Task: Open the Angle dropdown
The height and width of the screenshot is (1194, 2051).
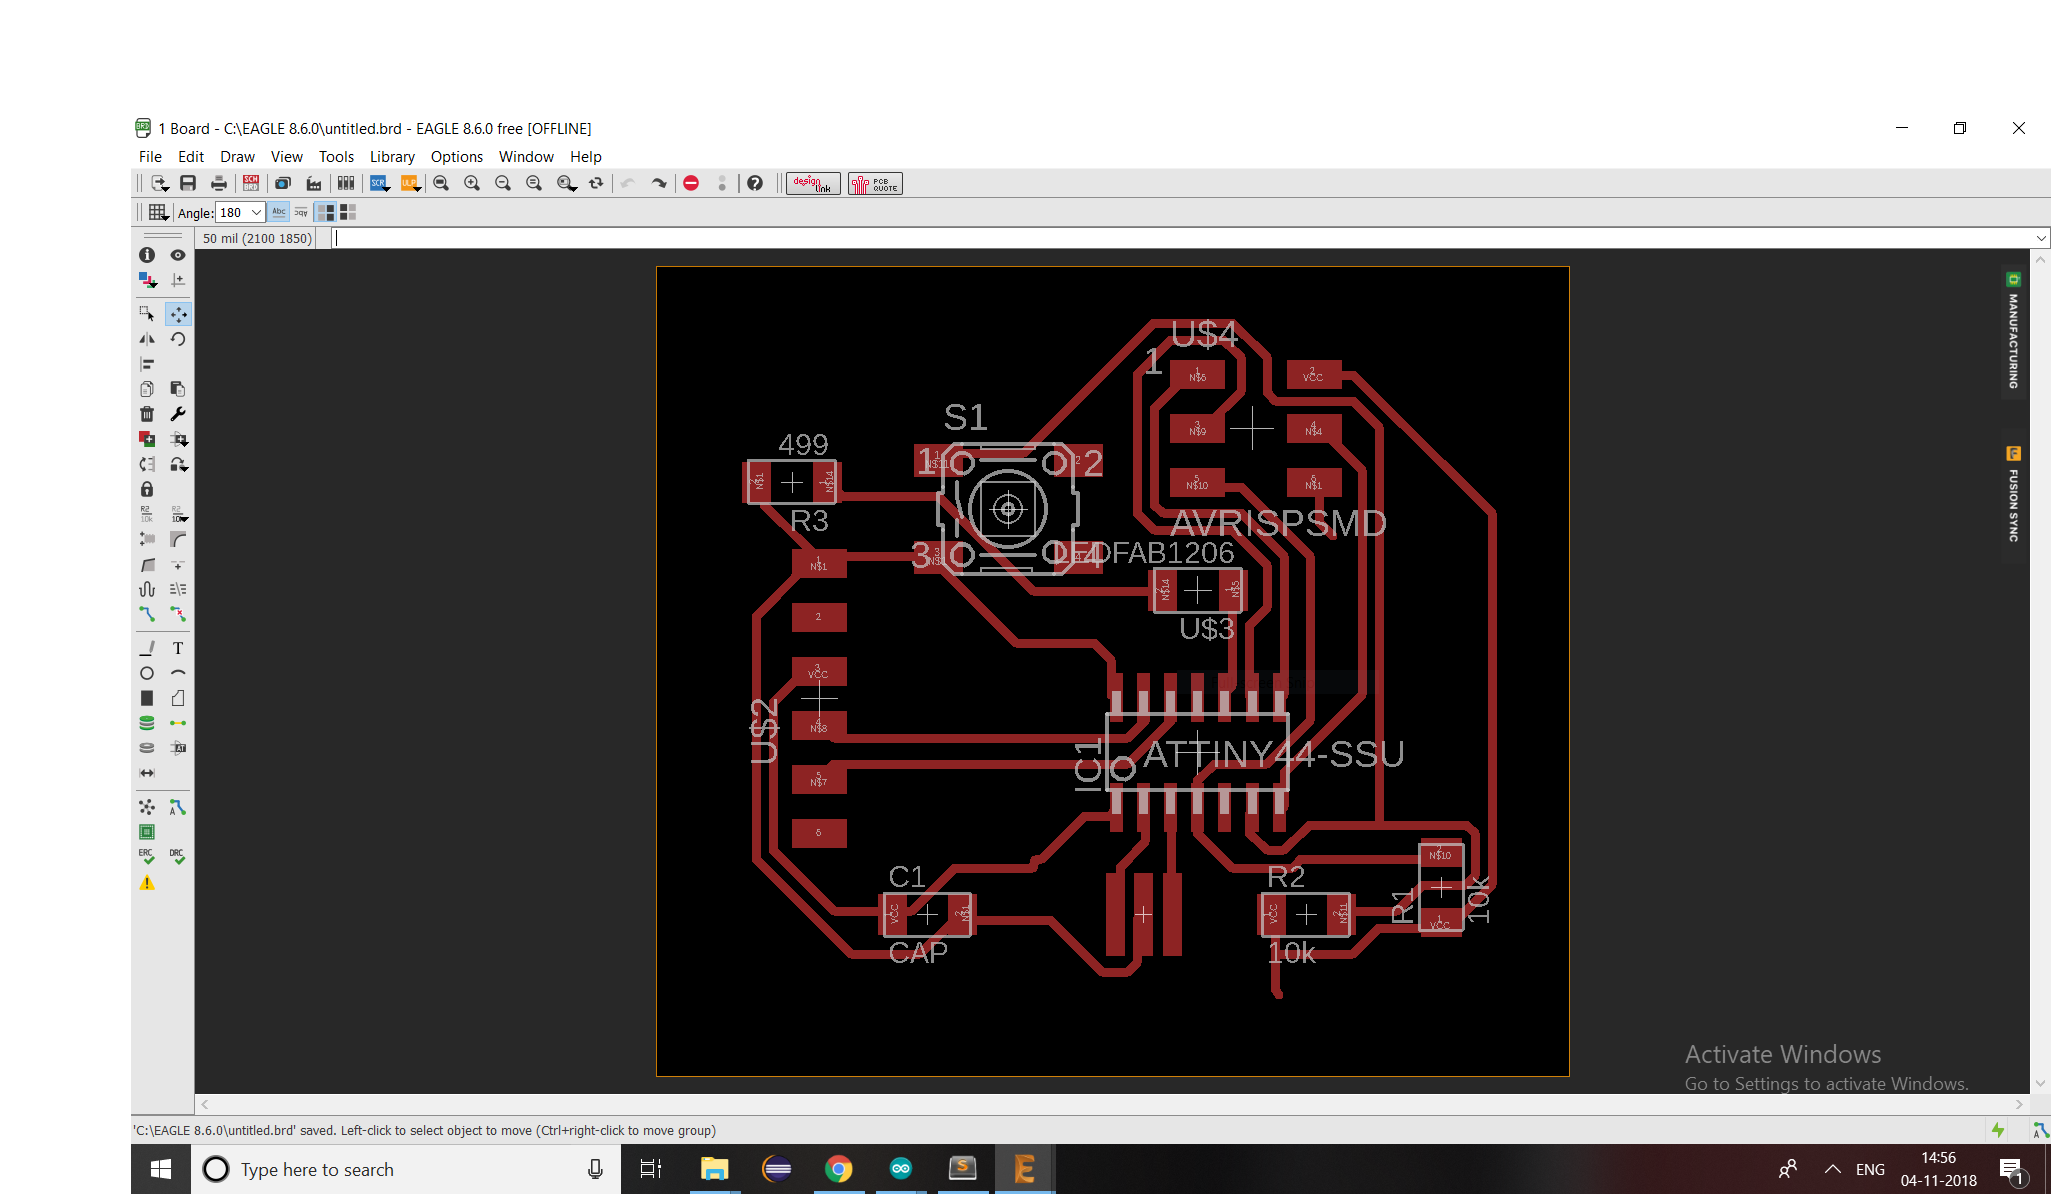Action: click(x=256, y=212)
